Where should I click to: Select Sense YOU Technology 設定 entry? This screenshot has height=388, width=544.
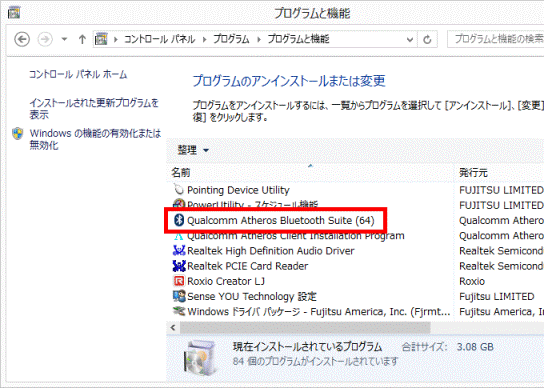click(252, 297)
